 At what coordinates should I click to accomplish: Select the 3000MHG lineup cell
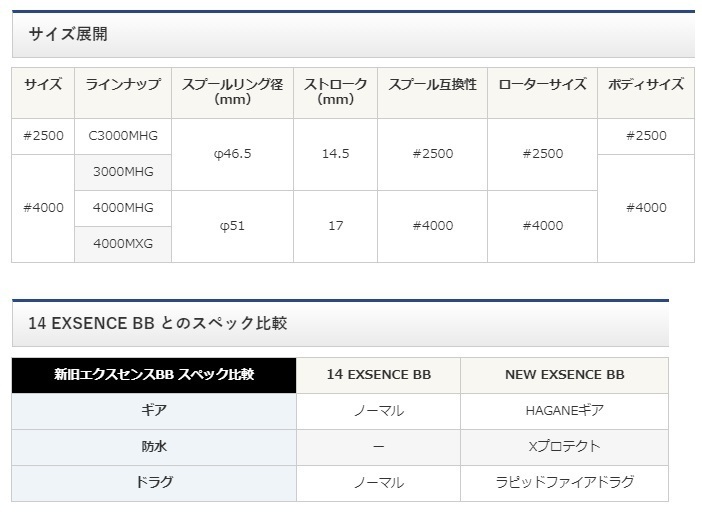point(122,172)
